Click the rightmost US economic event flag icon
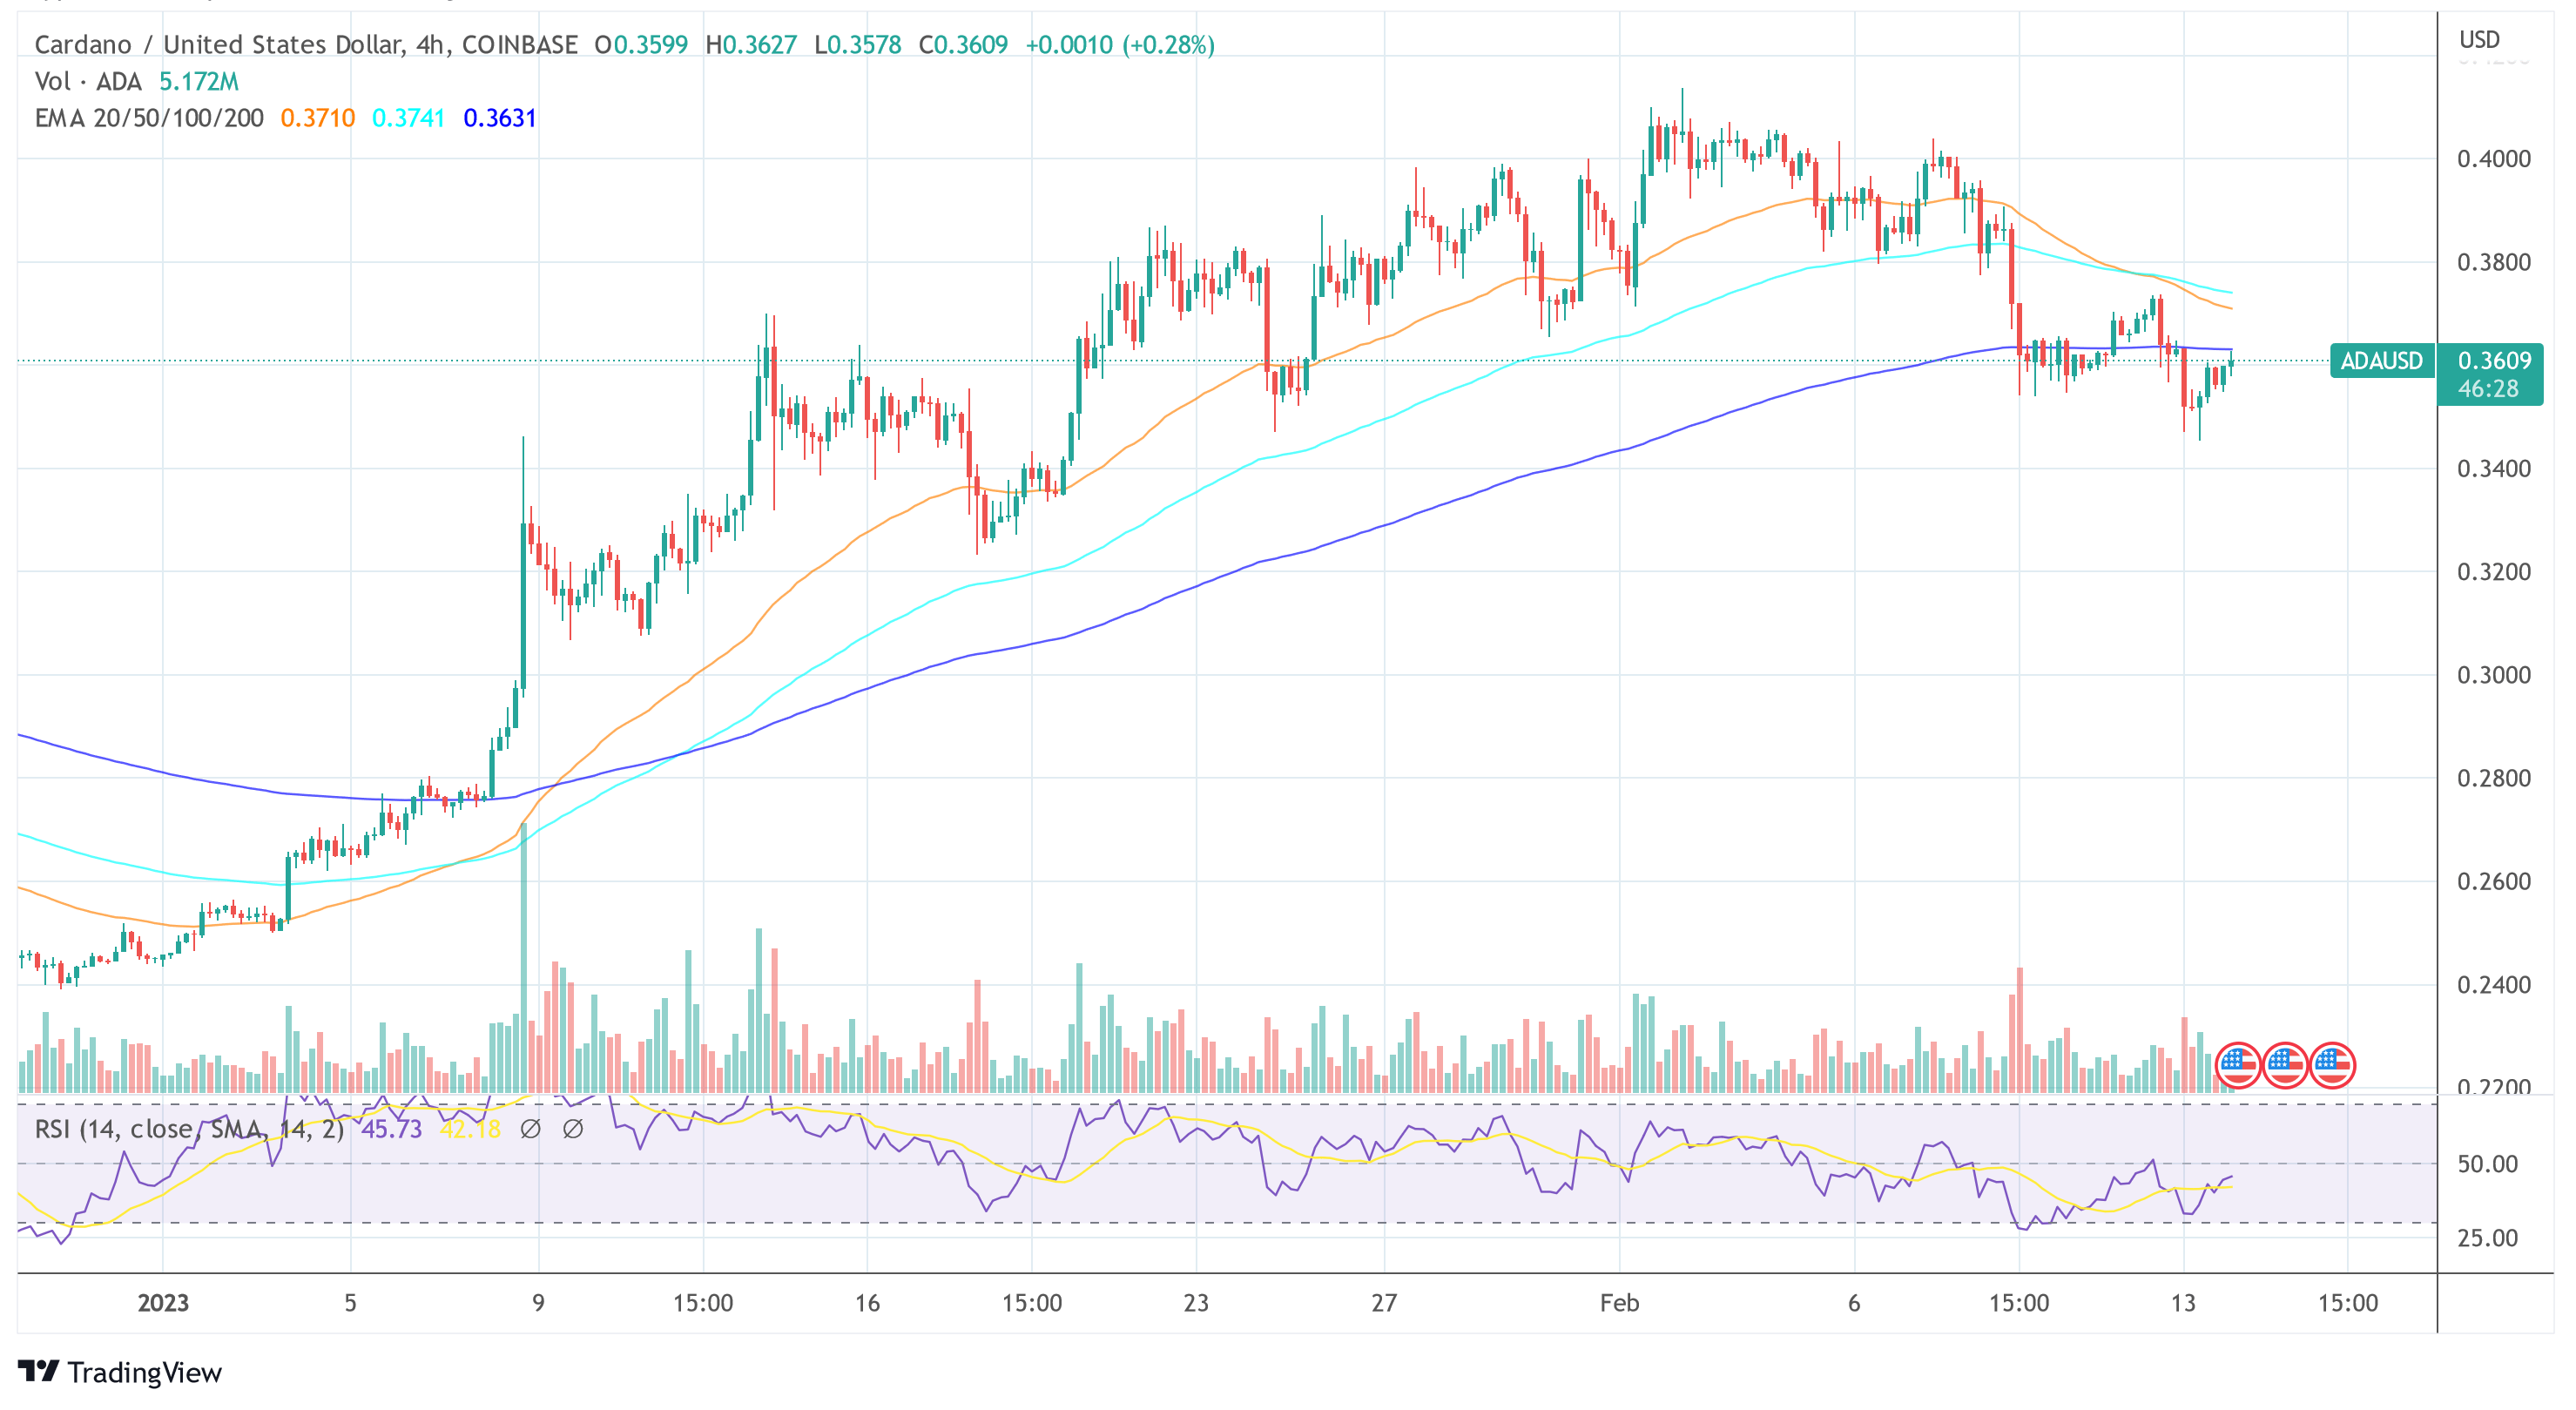 [x=2332, y=1065]
